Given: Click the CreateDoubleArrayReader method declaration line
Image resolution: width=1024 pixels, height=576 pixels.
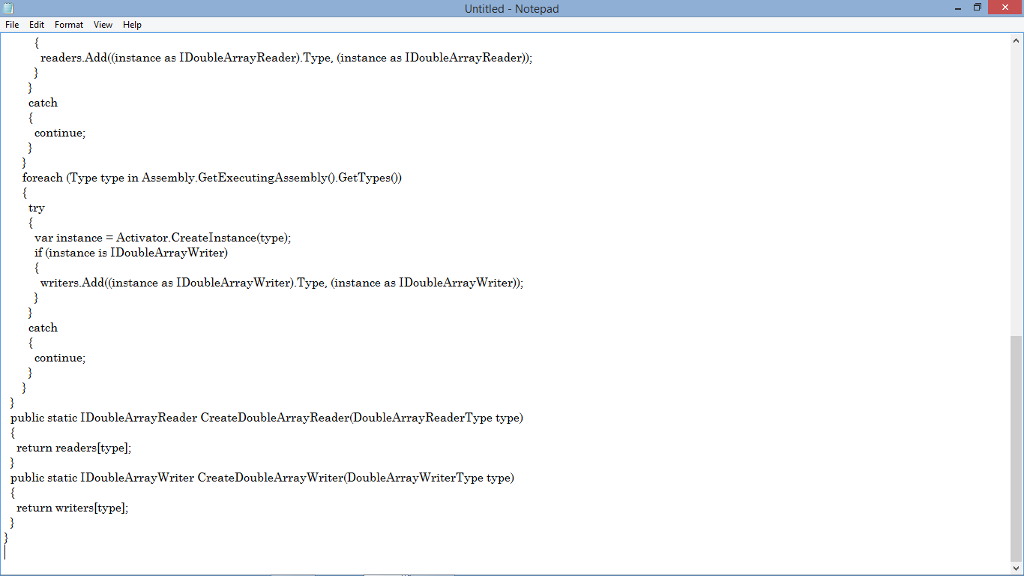Looking at the screenshot, I should (266, 418).
